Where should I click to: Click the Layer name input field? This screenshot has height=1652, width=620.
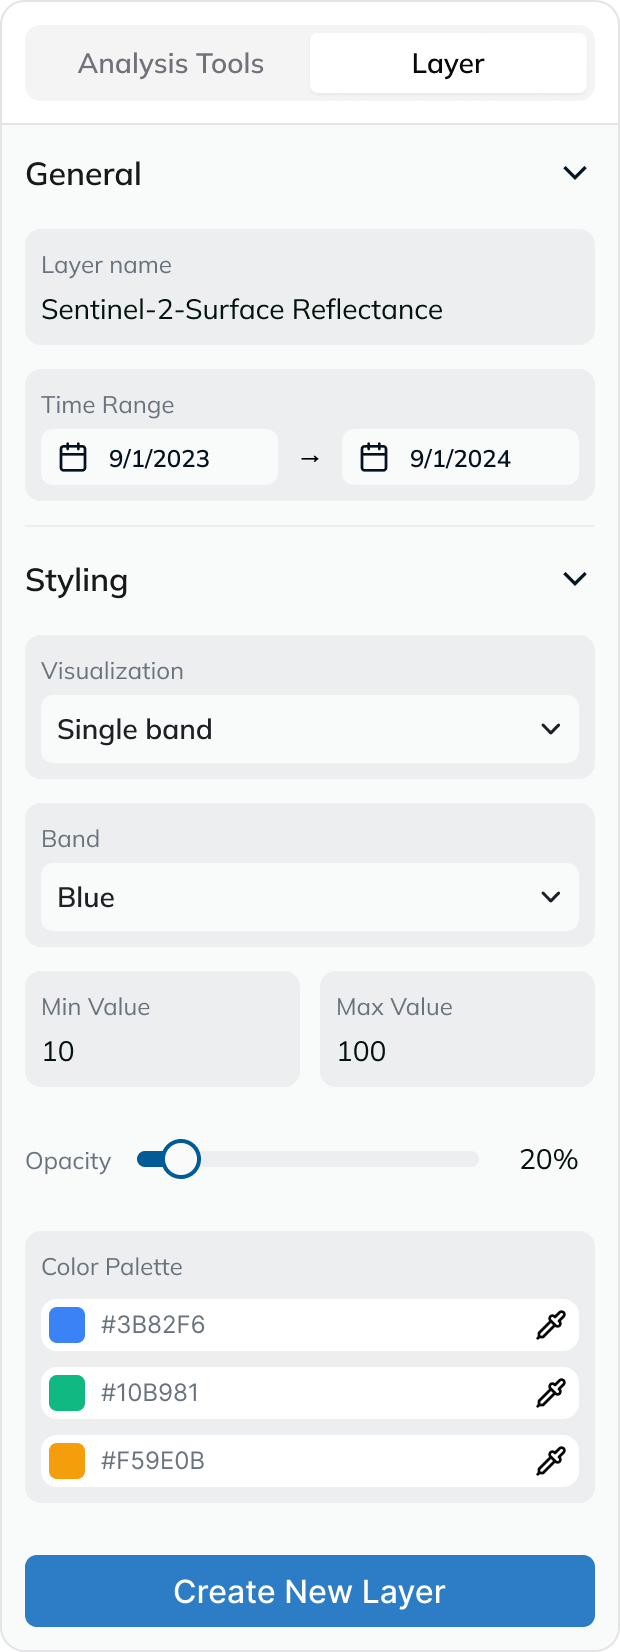(310, 309)
